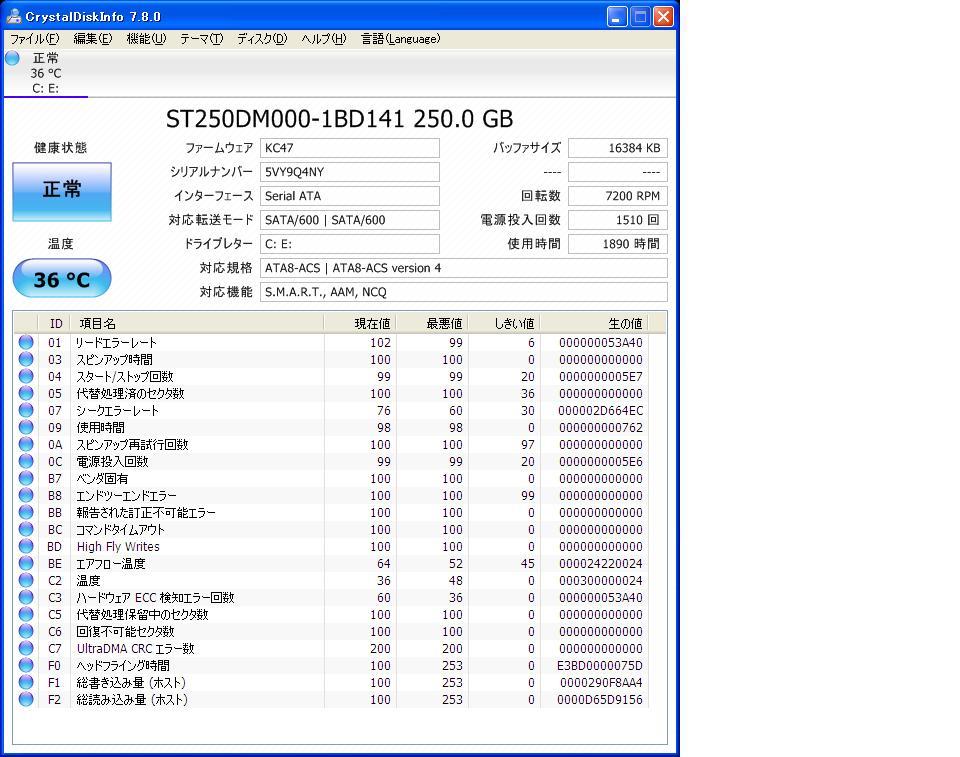Click status icon of row 0A スピンアップ再試行回数

coord(26,444)
